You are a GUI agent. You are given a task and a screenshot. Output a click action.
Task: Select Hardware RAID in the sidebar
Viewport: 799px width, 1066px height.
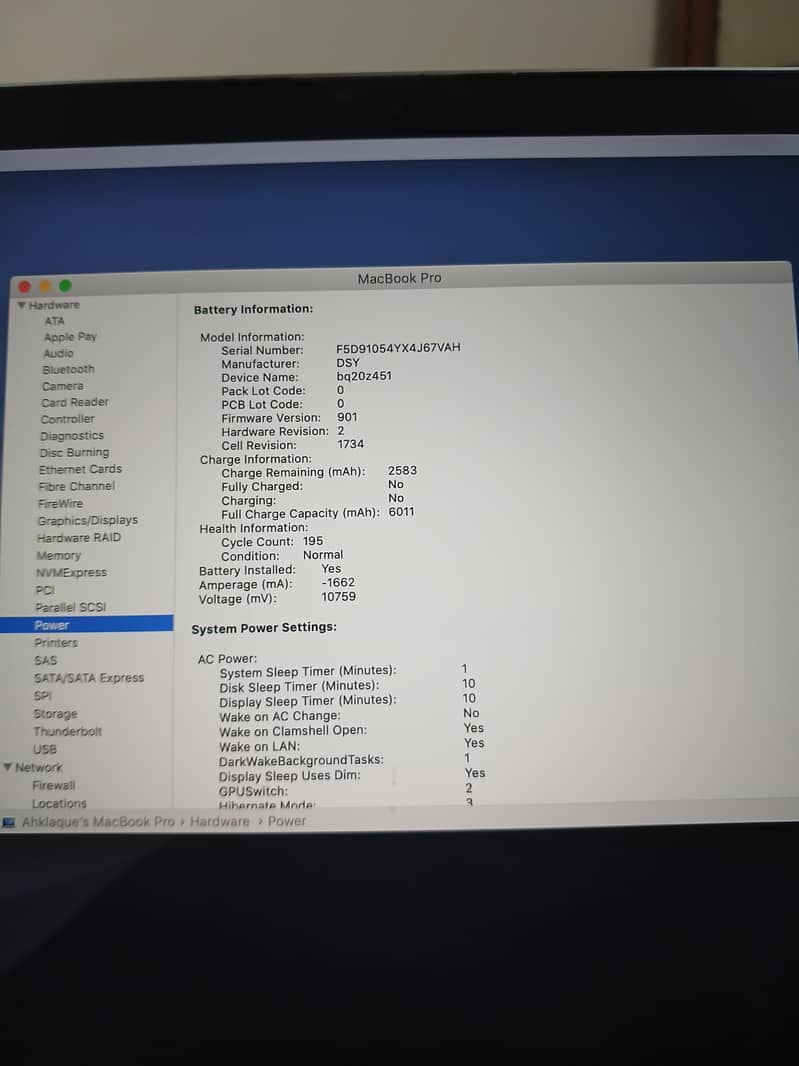pyautogui.click(x=79, y=537)
